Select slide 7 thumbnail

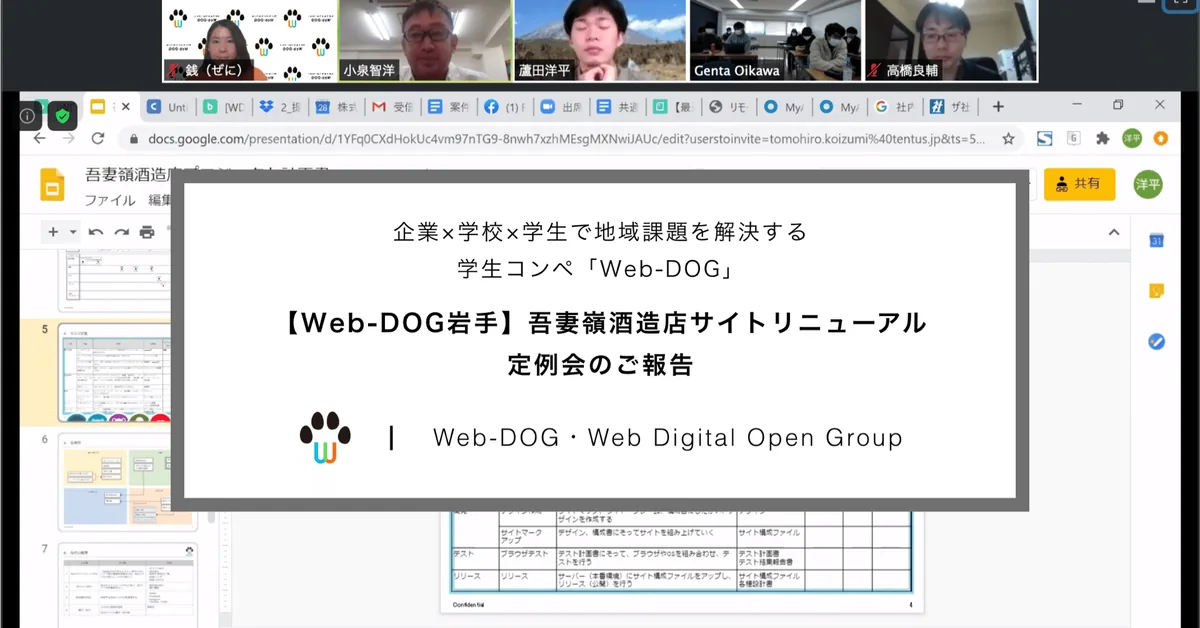pos(130,586)
